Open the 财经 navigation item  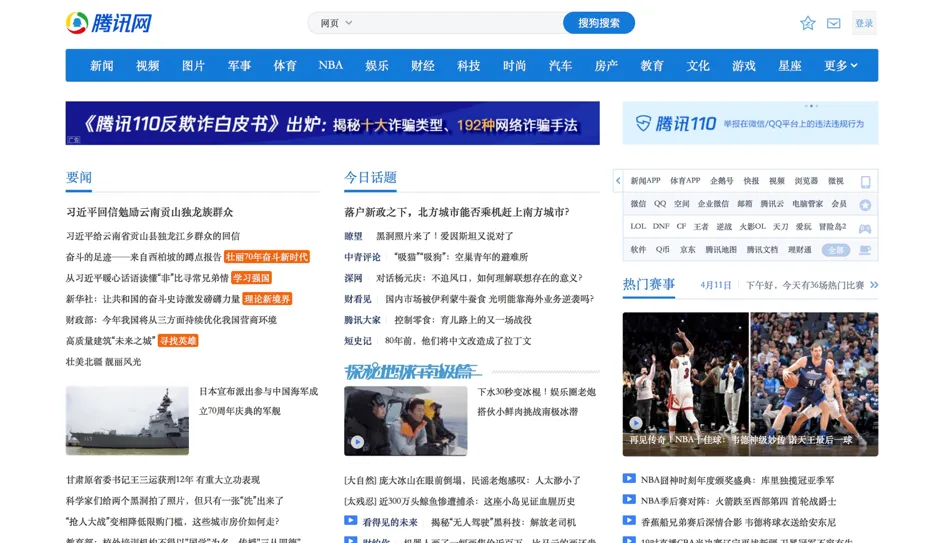(x=423, y=66)
